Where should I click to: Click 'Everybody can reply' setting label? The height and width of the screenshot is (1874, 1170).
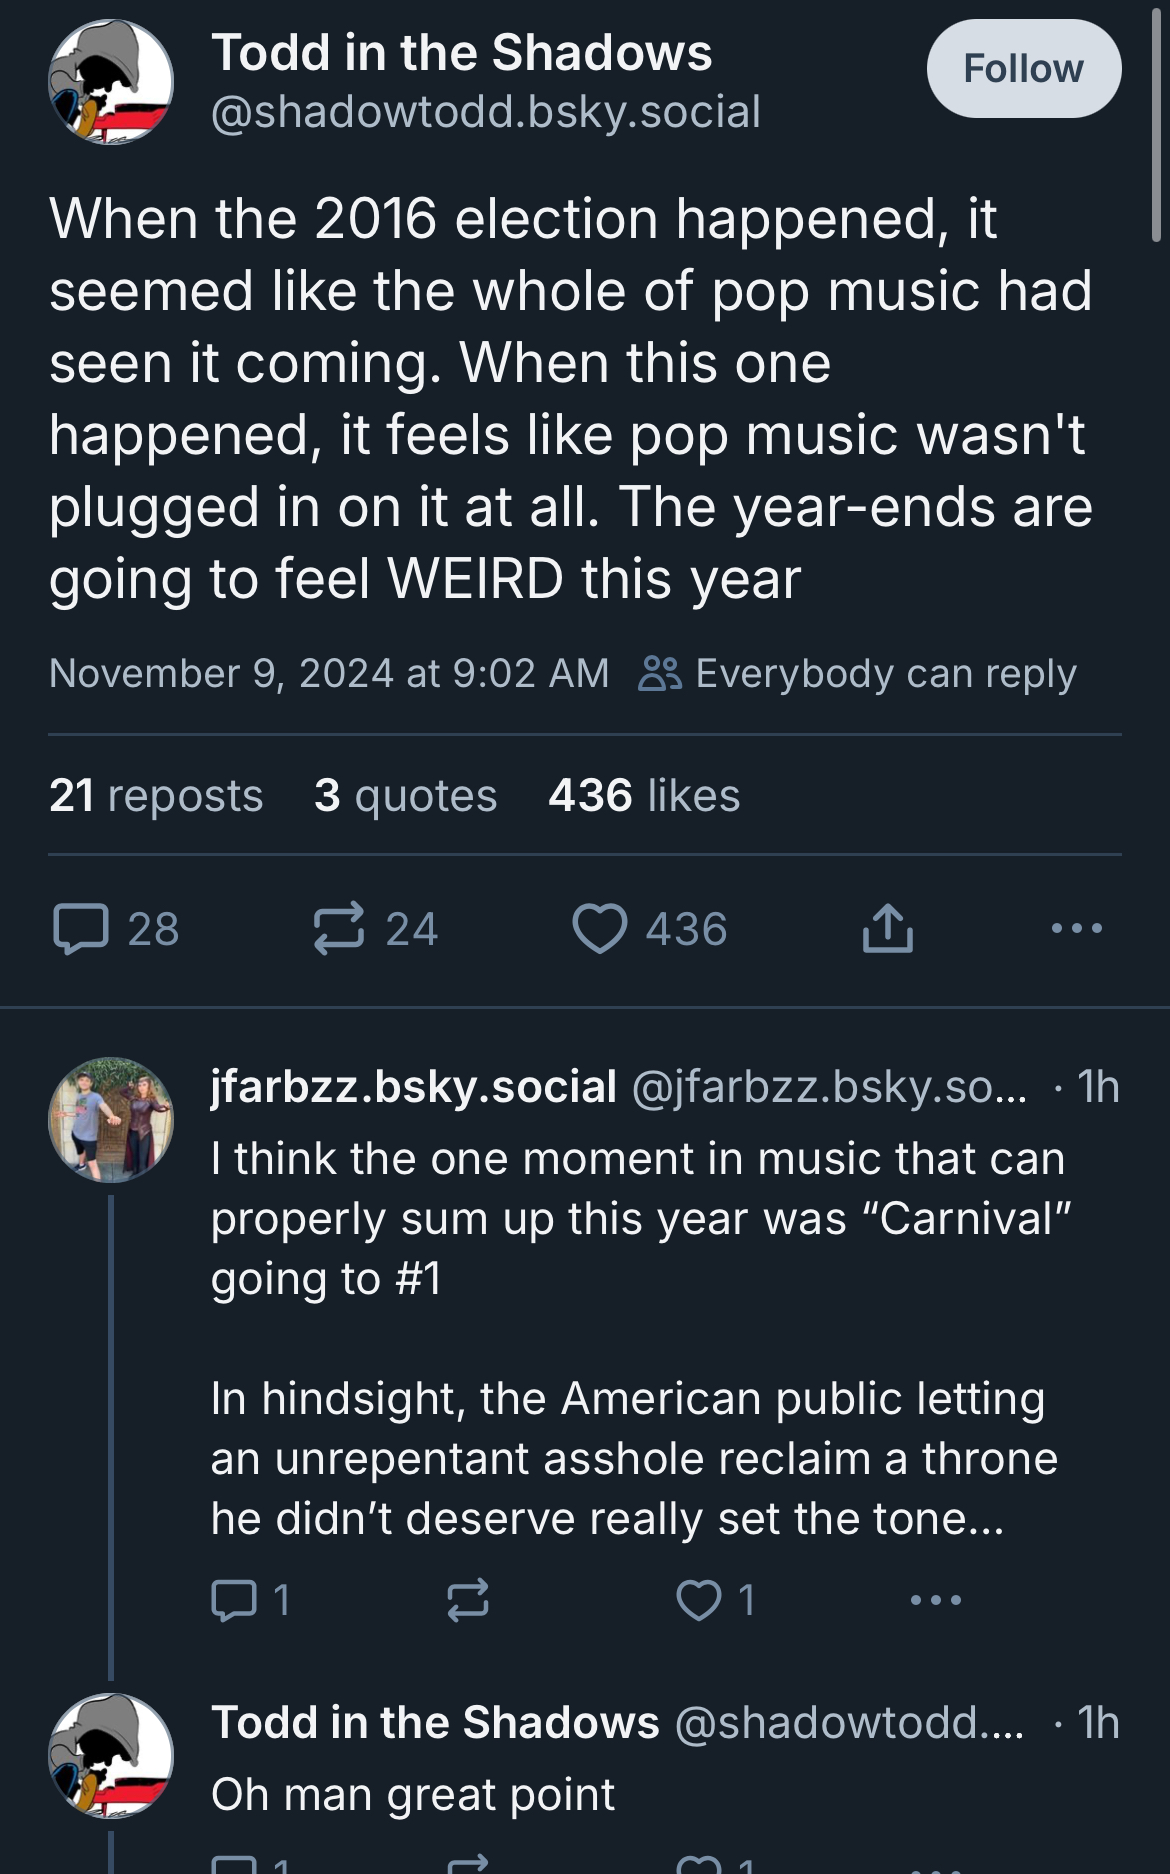coord(886,674)
